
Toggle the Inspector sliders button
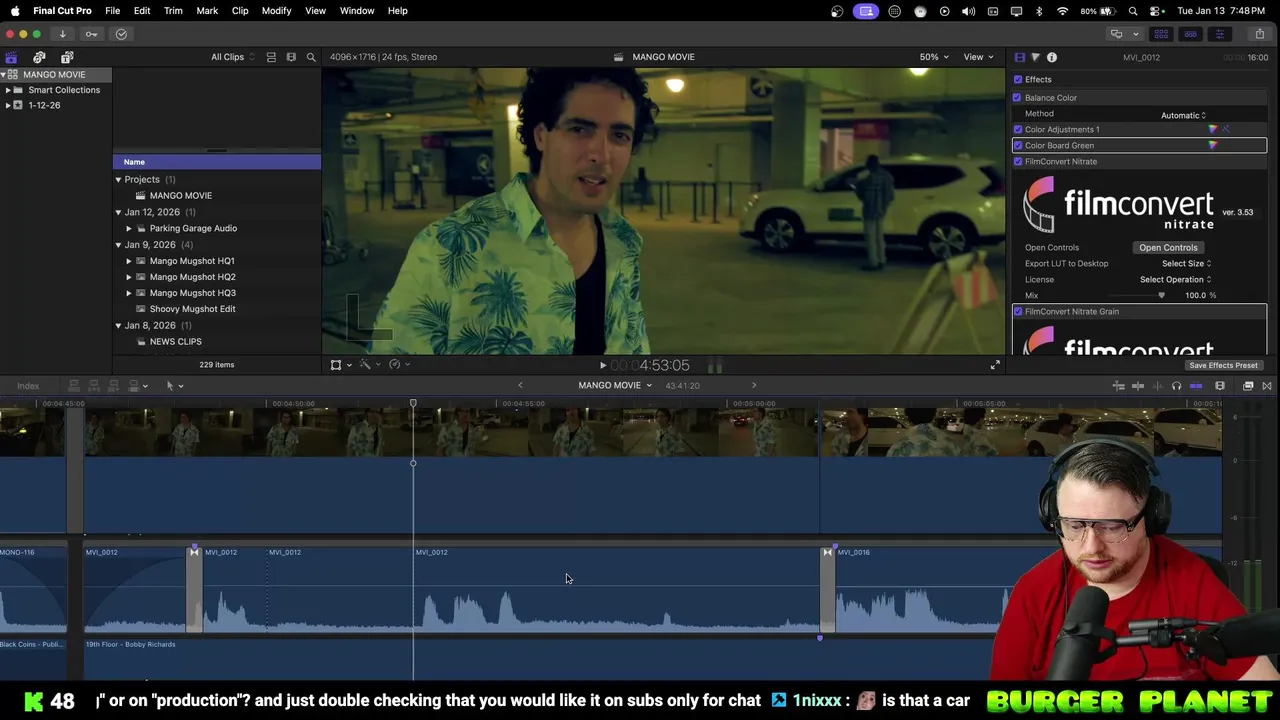coord(1219,34)
